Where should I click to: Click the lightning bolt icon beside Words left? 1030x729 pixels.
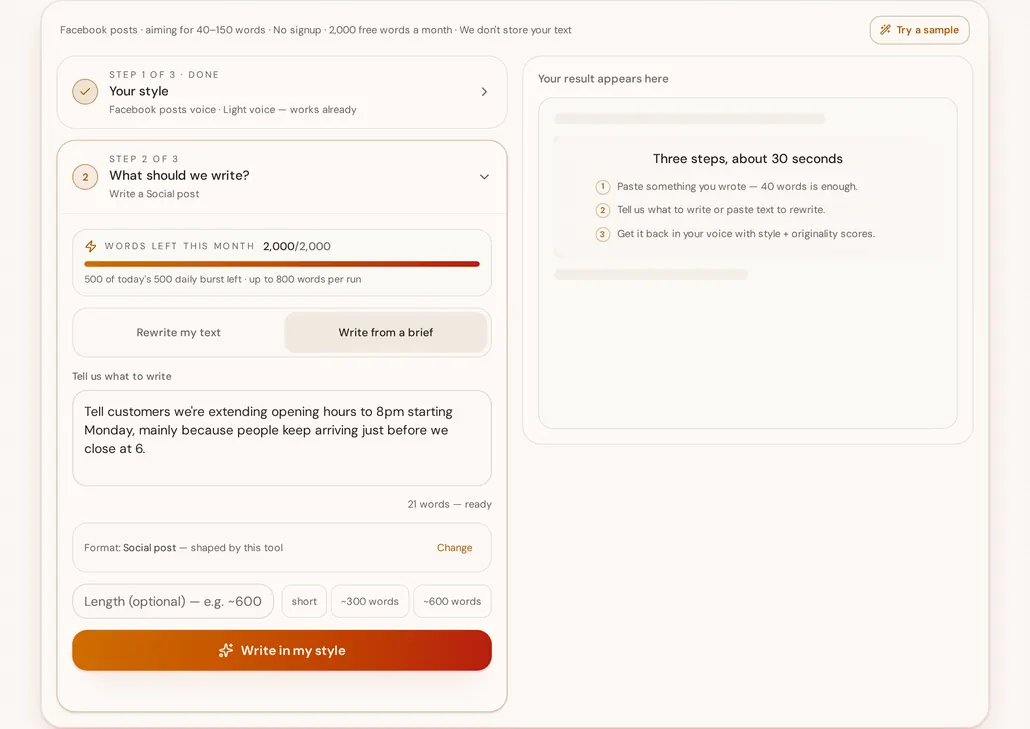coord(91,246)
